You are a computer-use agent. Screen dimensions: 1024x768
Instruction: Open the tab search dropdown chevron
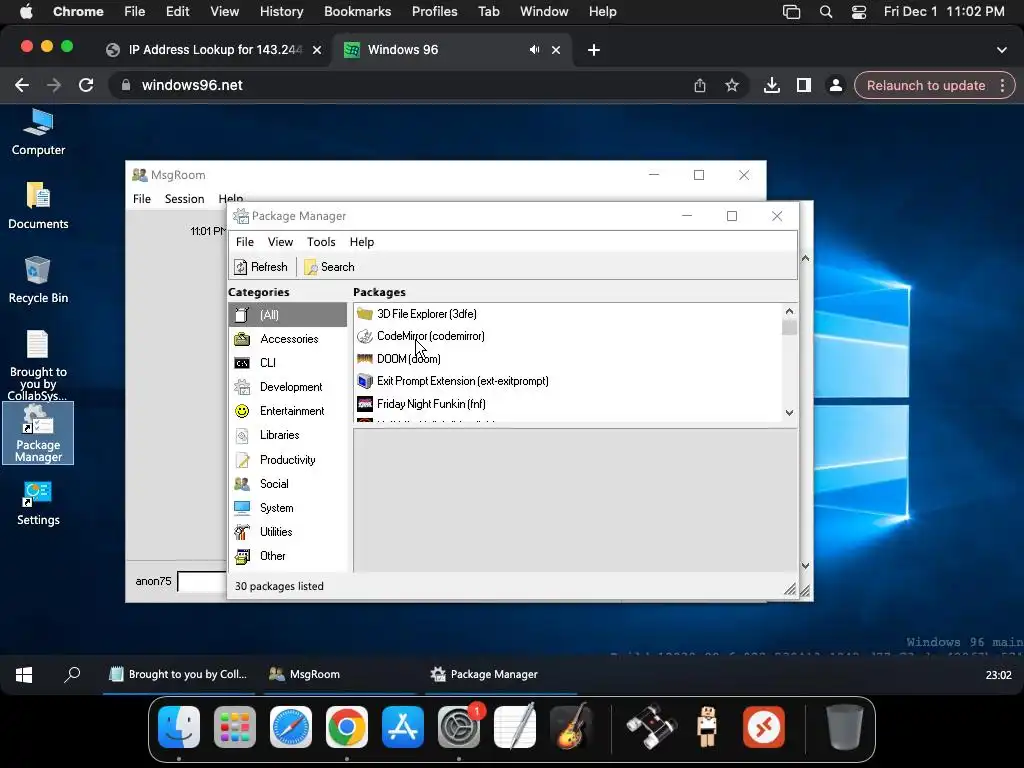1001,50
